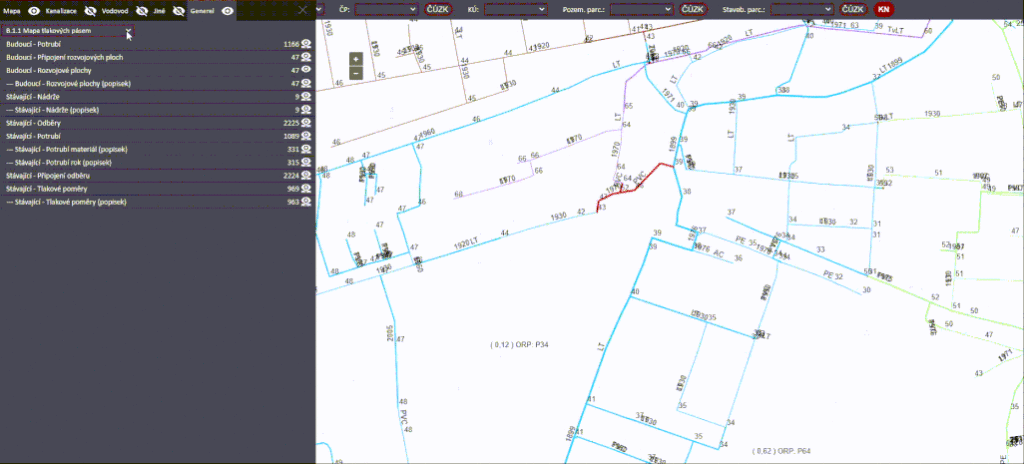Toggle eye icon for Stávající - Nádrže layer
Screen dimensions: 1024x464
click(x=308, y=97)
